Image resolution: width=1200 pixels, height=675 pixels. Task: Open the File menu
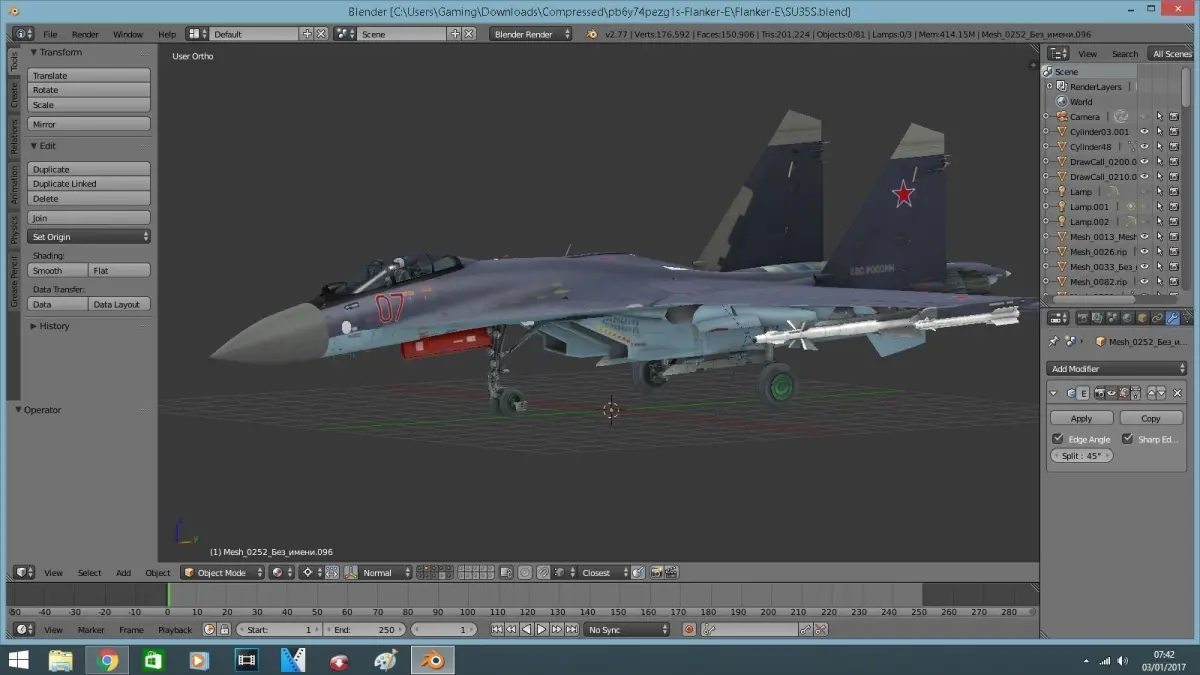(x=50, y=34)
